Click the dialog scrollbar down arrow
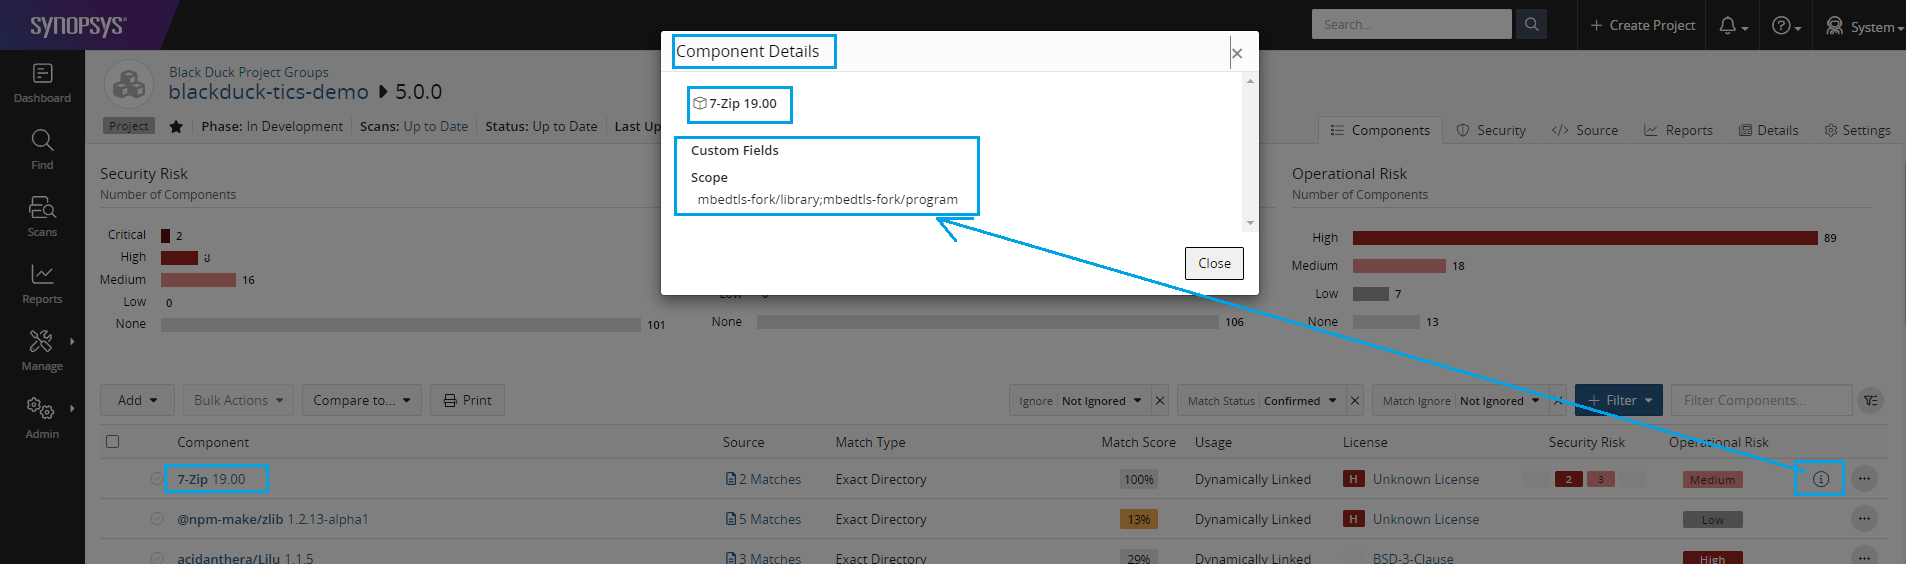Viewport: 1906px width, 564px height. 1250,223
